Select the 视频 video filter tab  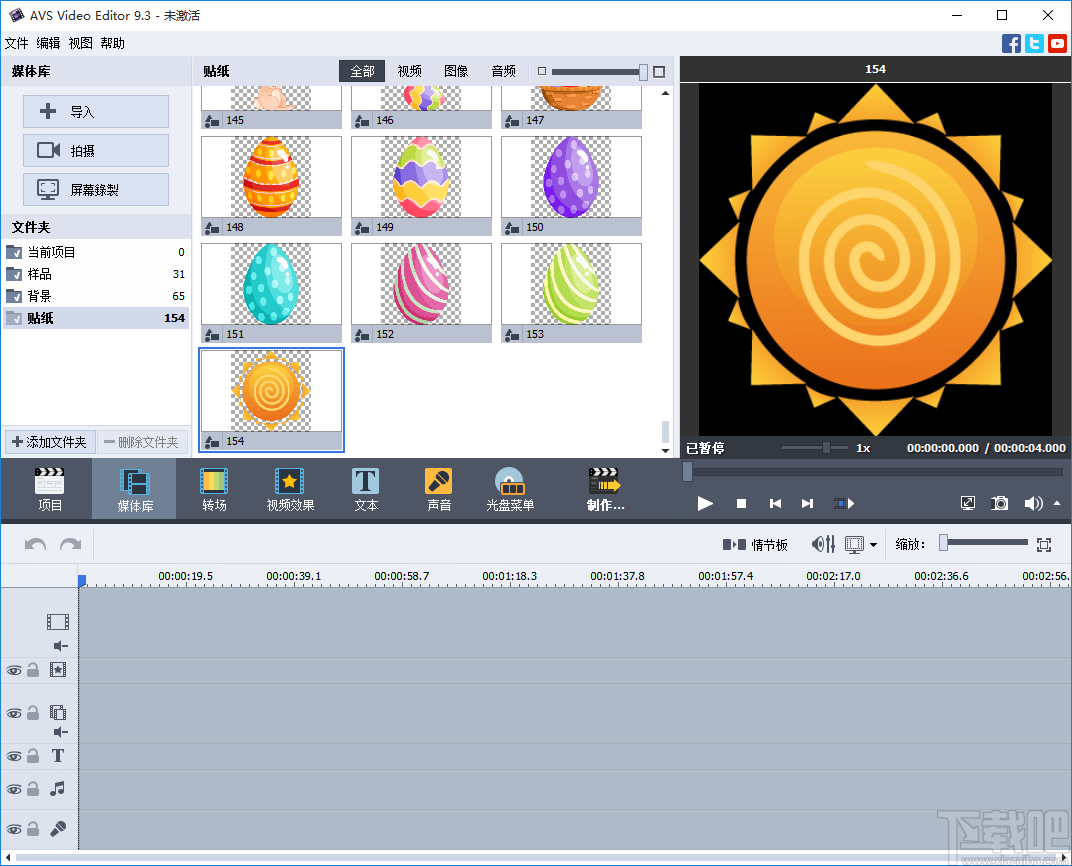pyautogui.click(x=410, y=71)
